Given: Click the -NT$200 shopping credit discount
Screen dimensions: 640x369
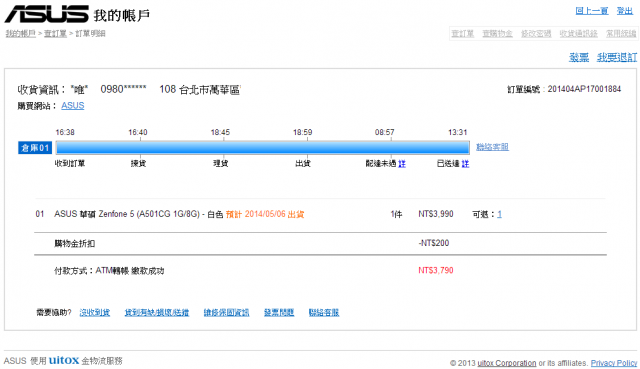Looking at the screenshot, I should [433, 243].
